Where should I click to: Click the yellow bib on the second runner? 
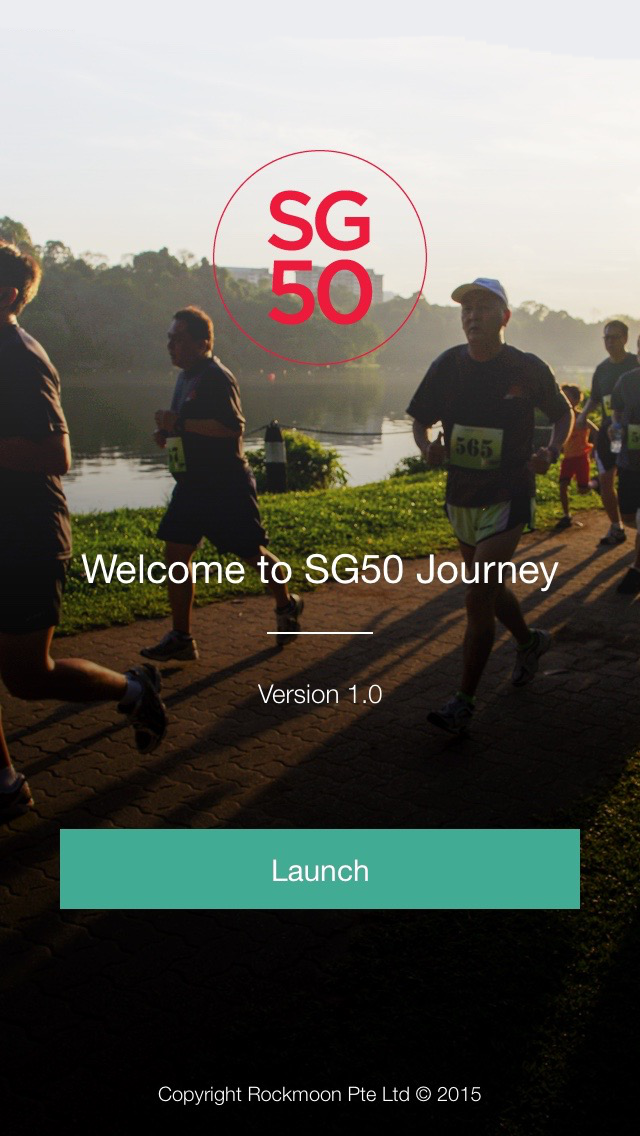point(176,455)
